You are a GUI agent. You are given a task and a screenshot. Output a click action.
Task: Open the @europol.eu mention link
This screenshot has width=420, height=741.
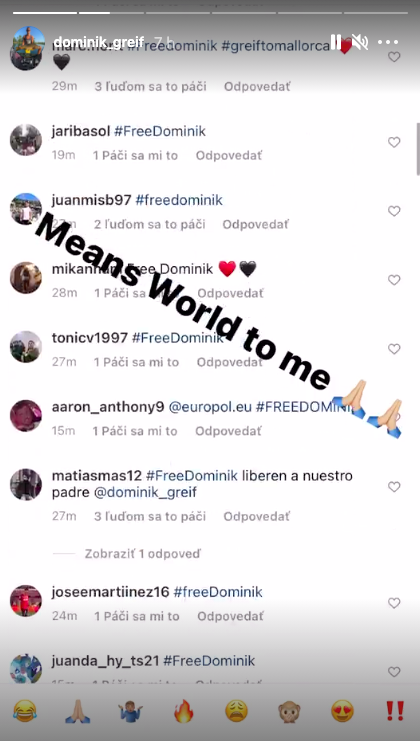(210, 407)
